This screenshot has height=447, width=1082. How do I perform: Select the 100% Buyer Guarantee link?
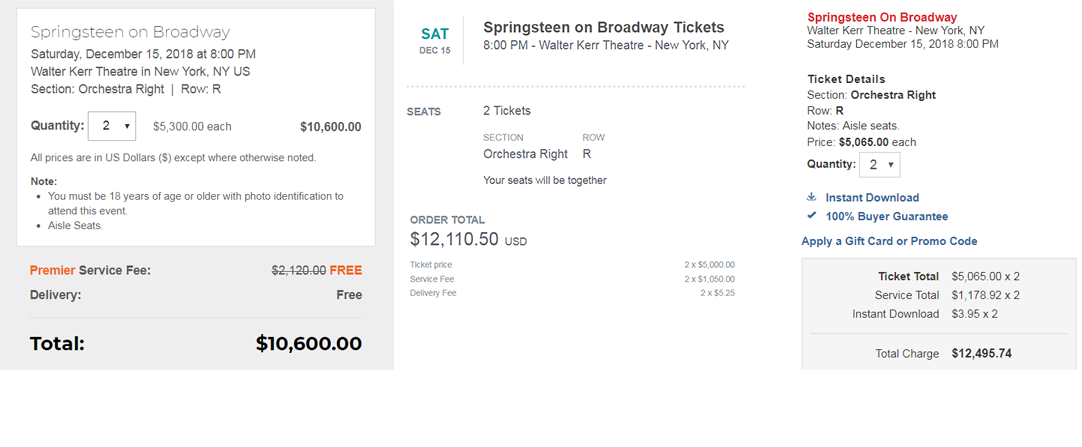tap(886, 216)
